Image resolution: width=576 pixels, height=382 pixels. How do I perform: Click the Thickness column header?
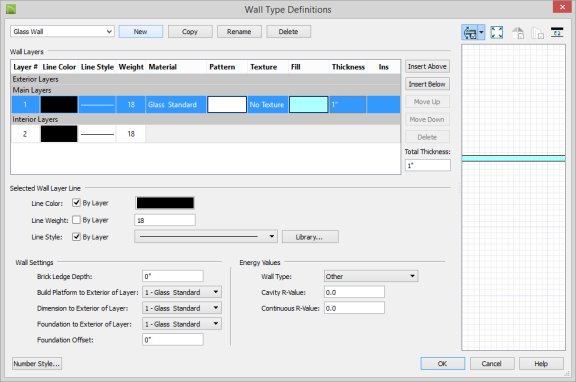coord(348,67)
